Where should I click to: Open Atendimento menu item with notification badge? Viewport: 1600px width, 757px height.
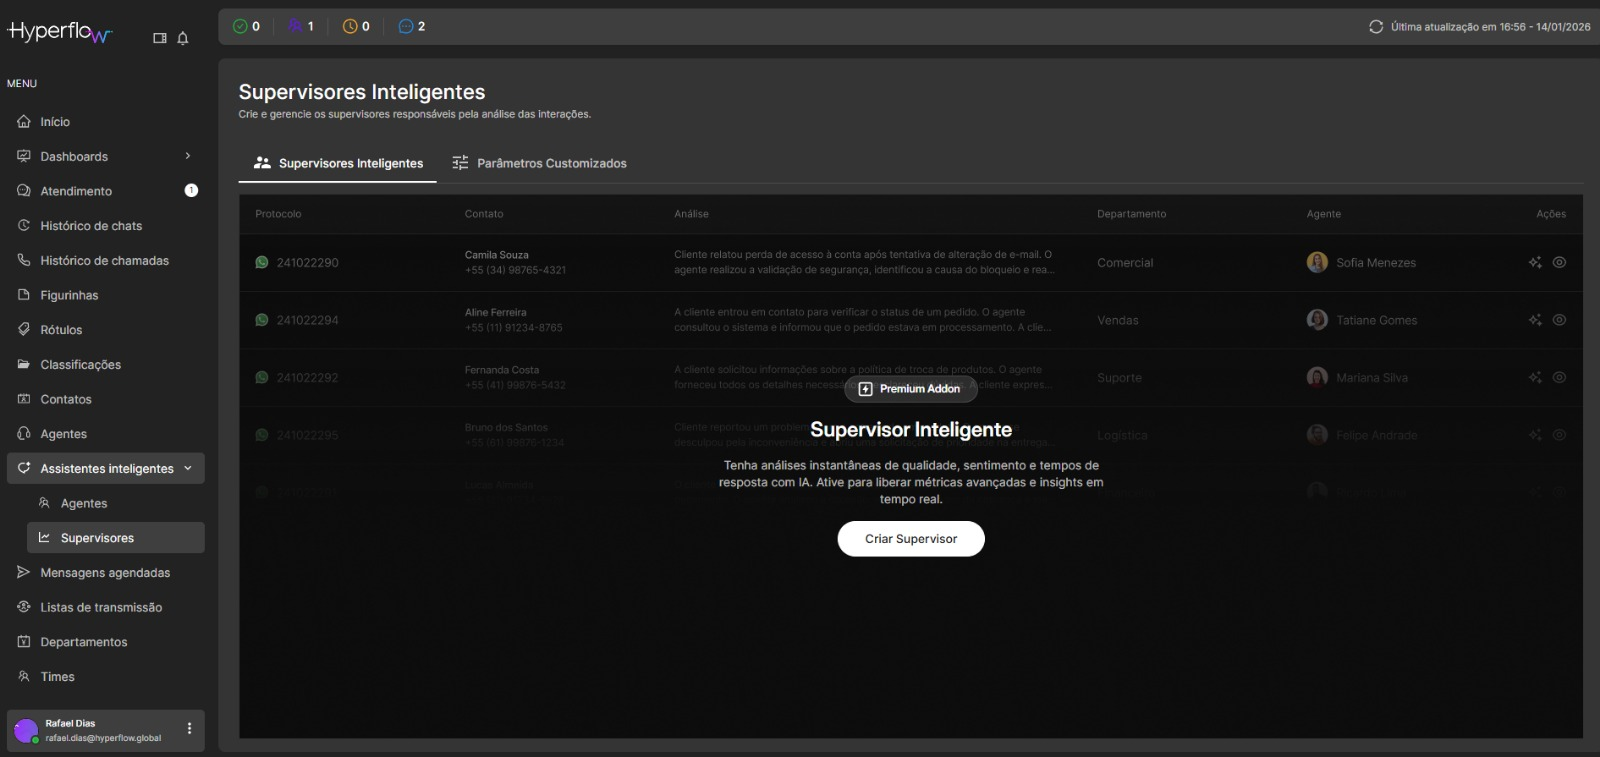coord(76,191)
